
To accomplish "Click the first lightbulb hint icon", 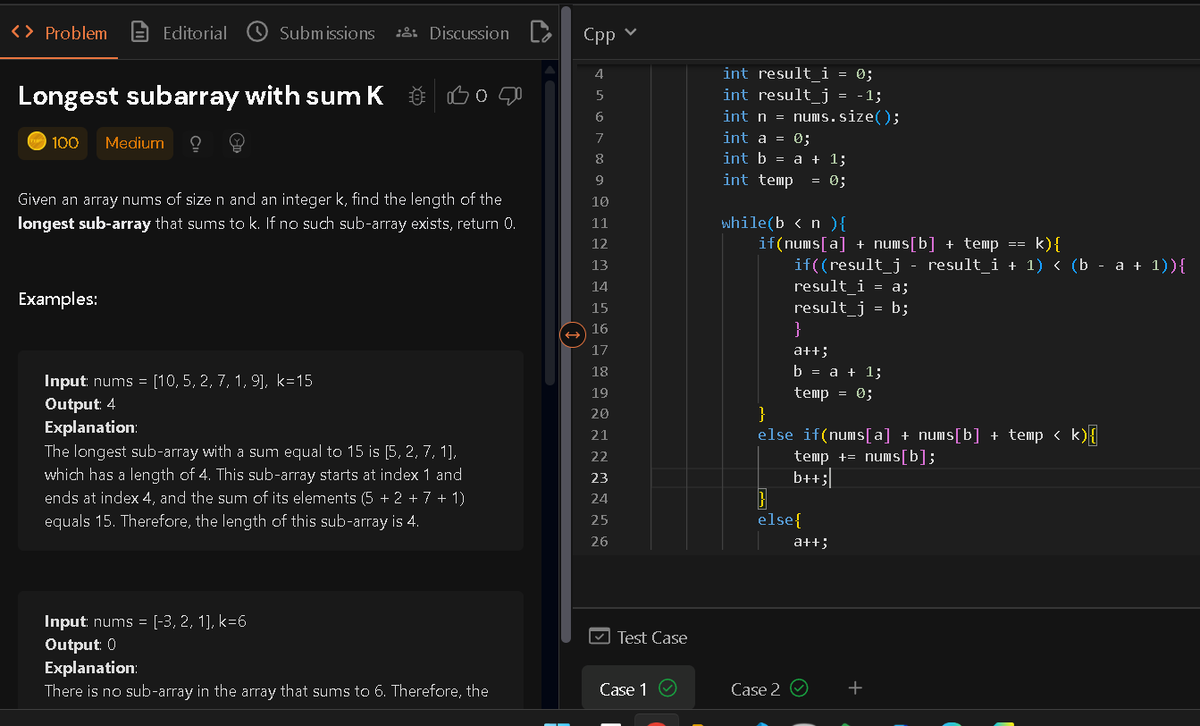I will click(197, 144).
